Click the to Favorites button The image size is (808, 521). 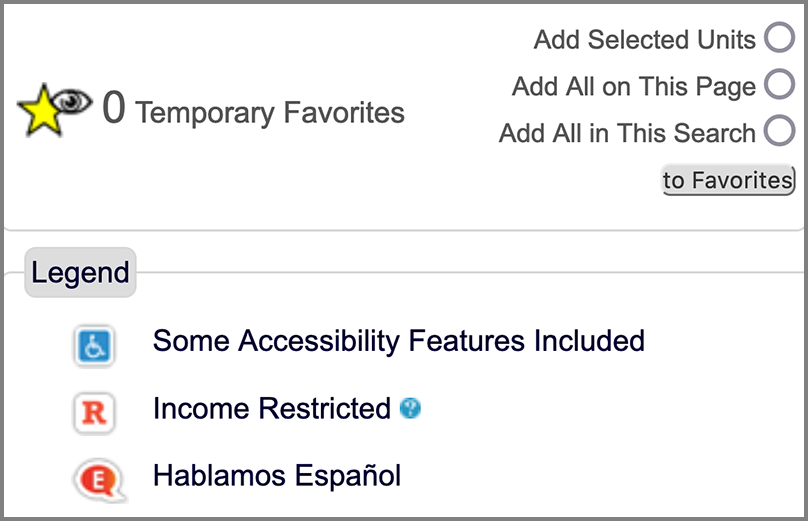pos(728,180)
